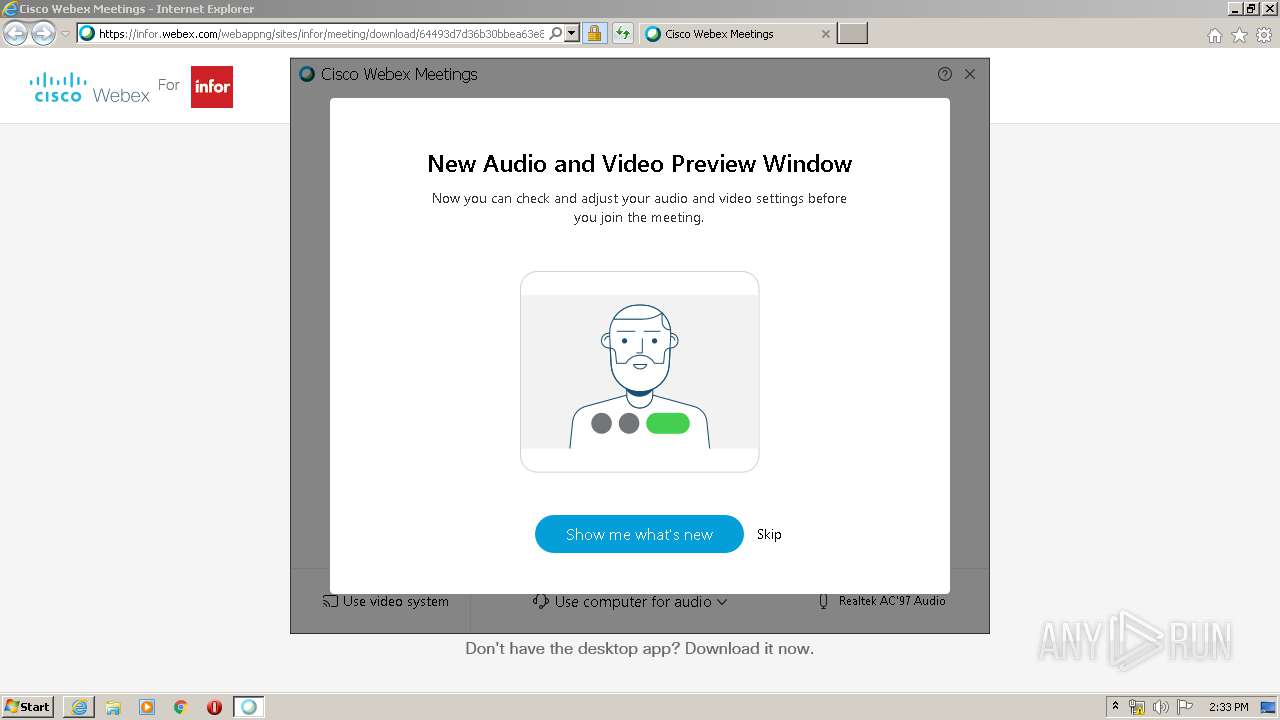This screenshot has width=1280, height=720.
Task: Click the headset audio icon
Action: coord(541,601)
